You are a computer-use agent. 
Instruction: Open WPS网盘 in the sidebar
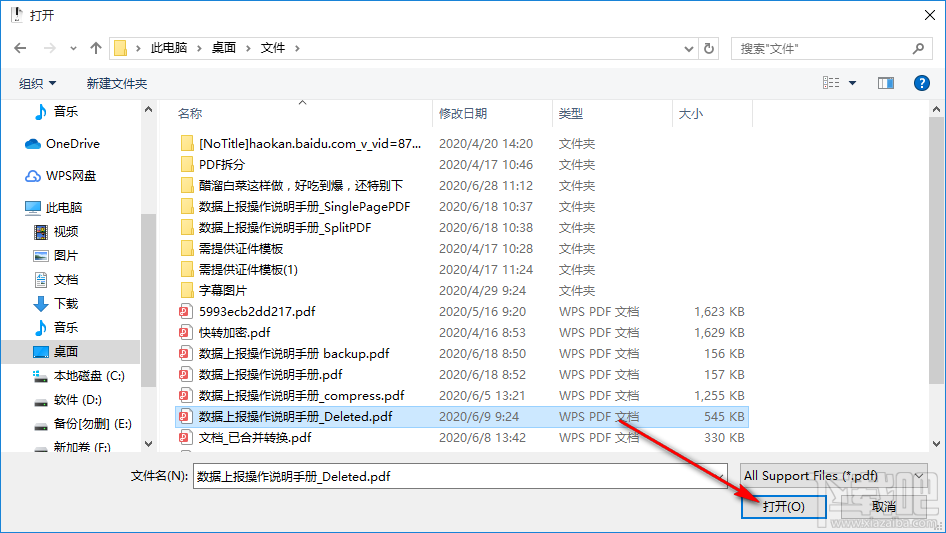click(x=60, y=176)
